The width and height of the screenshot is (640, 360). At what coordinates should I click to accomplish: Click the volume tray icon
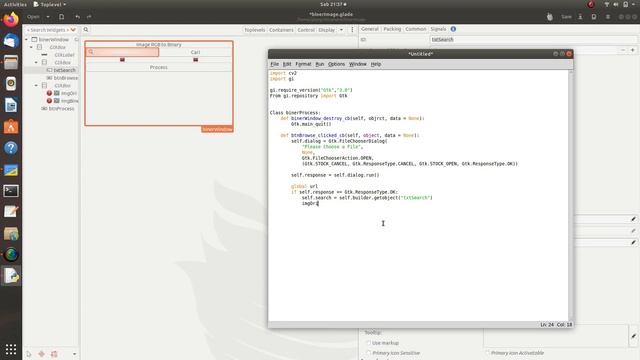click(616, 4)
